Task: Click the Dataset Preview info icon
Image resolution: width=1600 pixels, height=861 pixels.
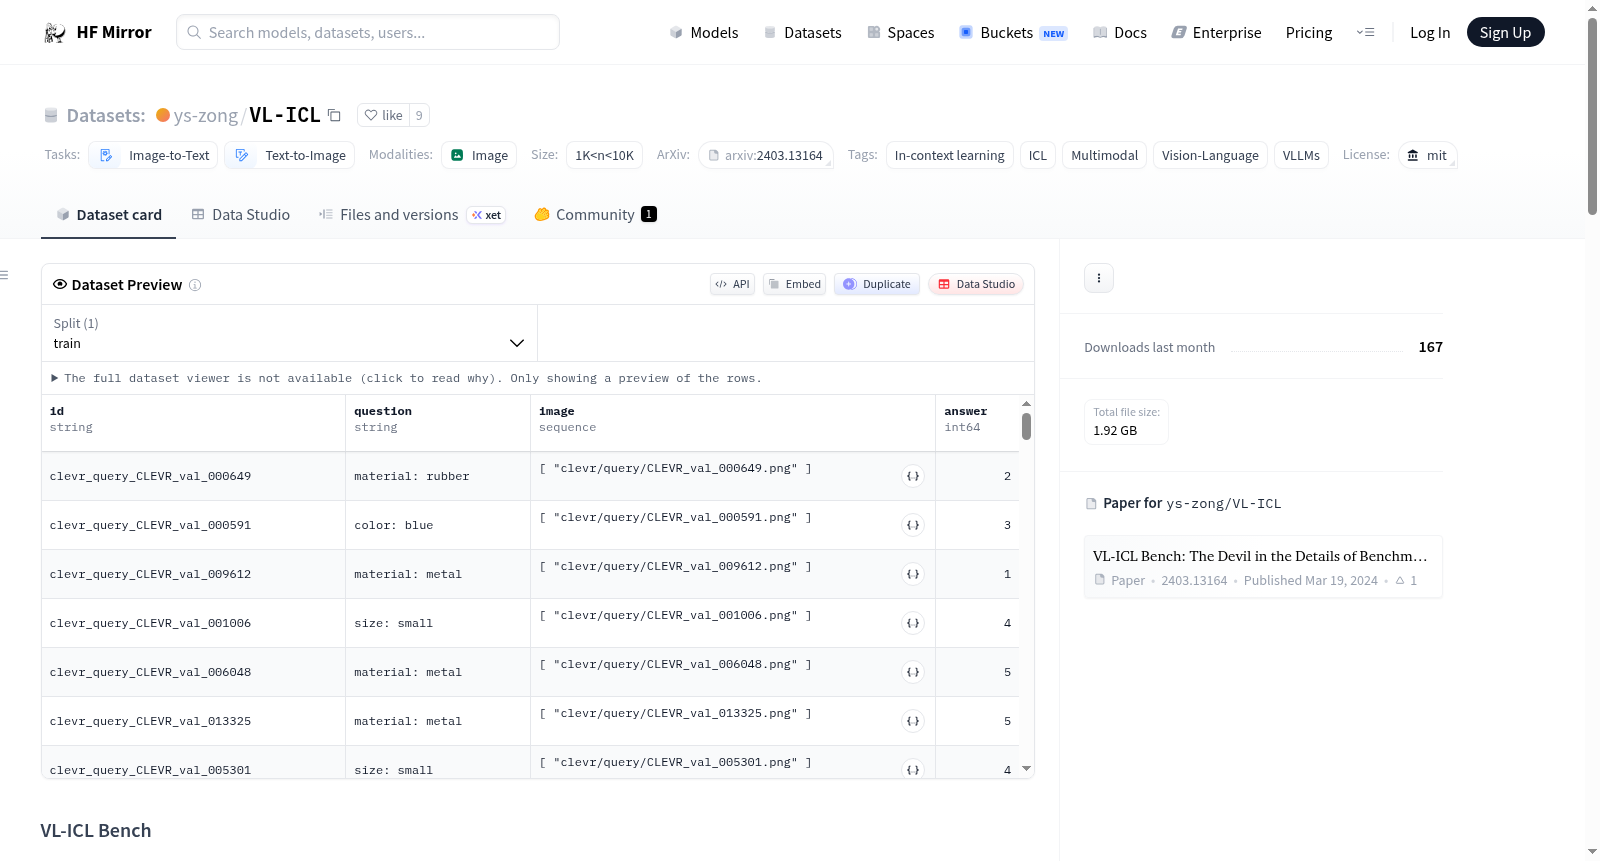Action: [195, 285]
